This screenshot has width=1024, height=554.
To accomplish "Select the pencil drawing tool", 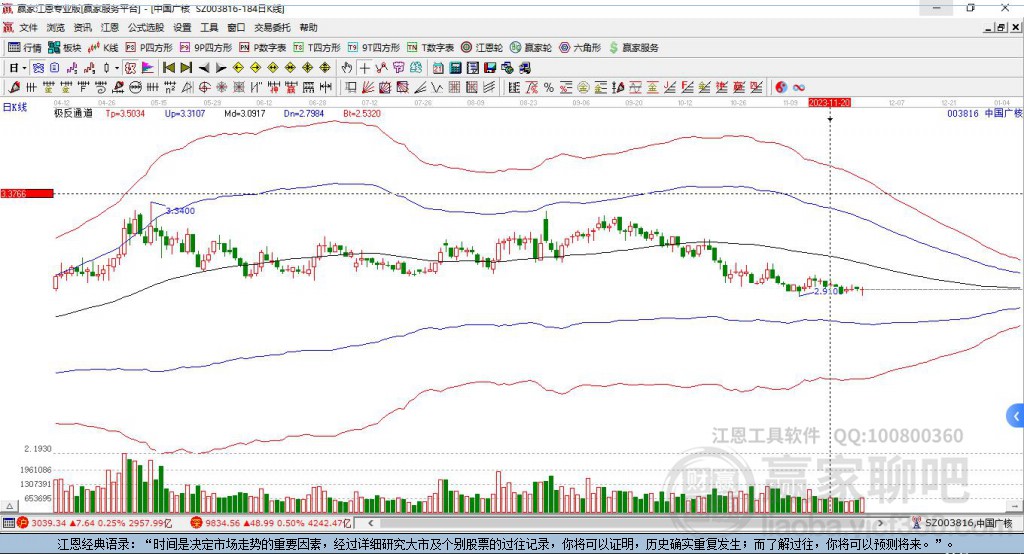I will (x=14, y=88).
